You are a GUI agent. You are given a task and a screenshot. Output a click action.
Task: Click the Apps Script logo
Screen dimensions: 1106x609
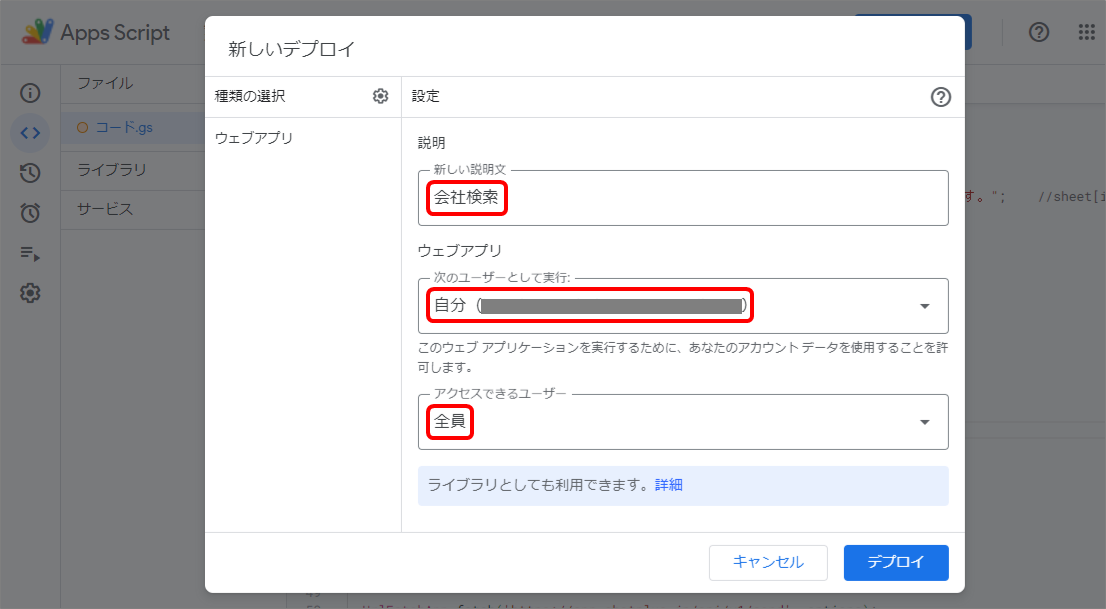[37, 32]
